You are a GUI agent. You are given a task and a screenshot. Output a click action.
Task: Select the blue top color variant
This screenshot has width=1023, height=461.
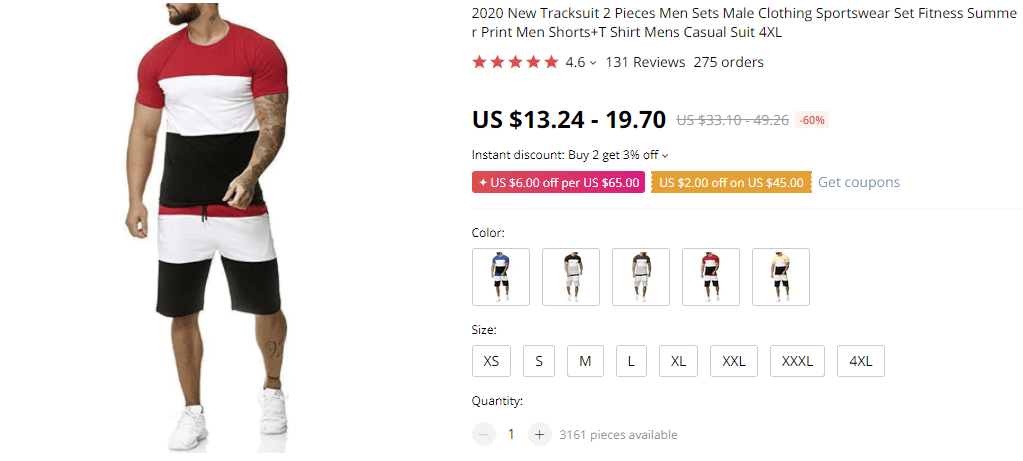[x=500, y=277]
